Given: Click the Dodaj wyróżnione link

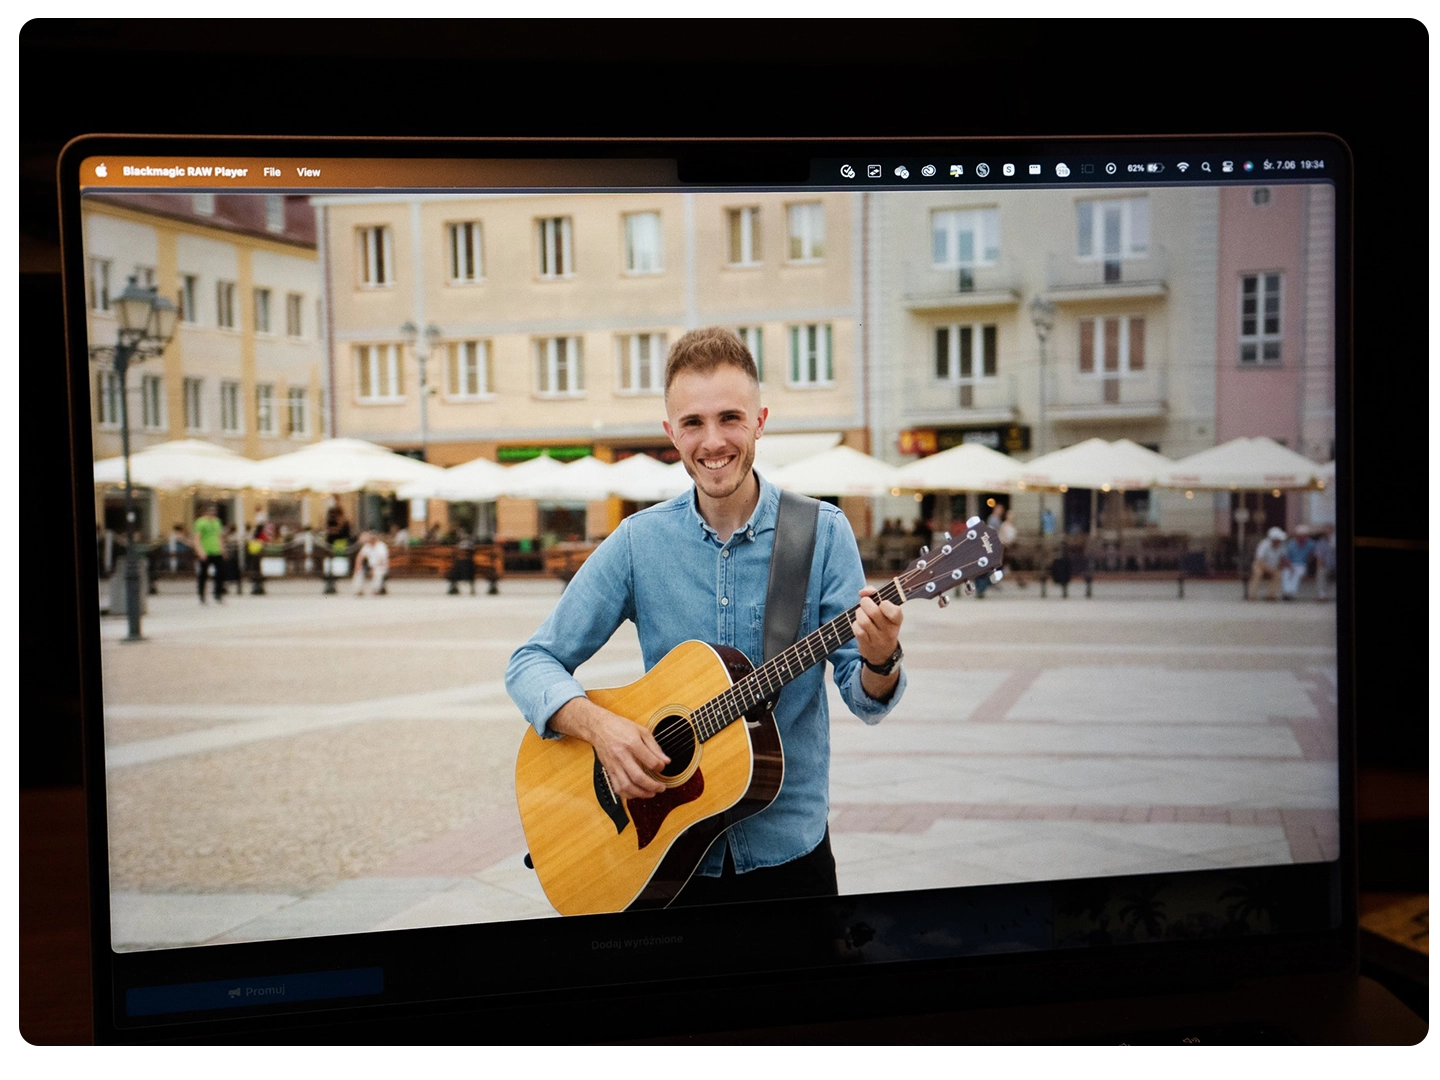Looking at the screenshot, I should [637, 941].
